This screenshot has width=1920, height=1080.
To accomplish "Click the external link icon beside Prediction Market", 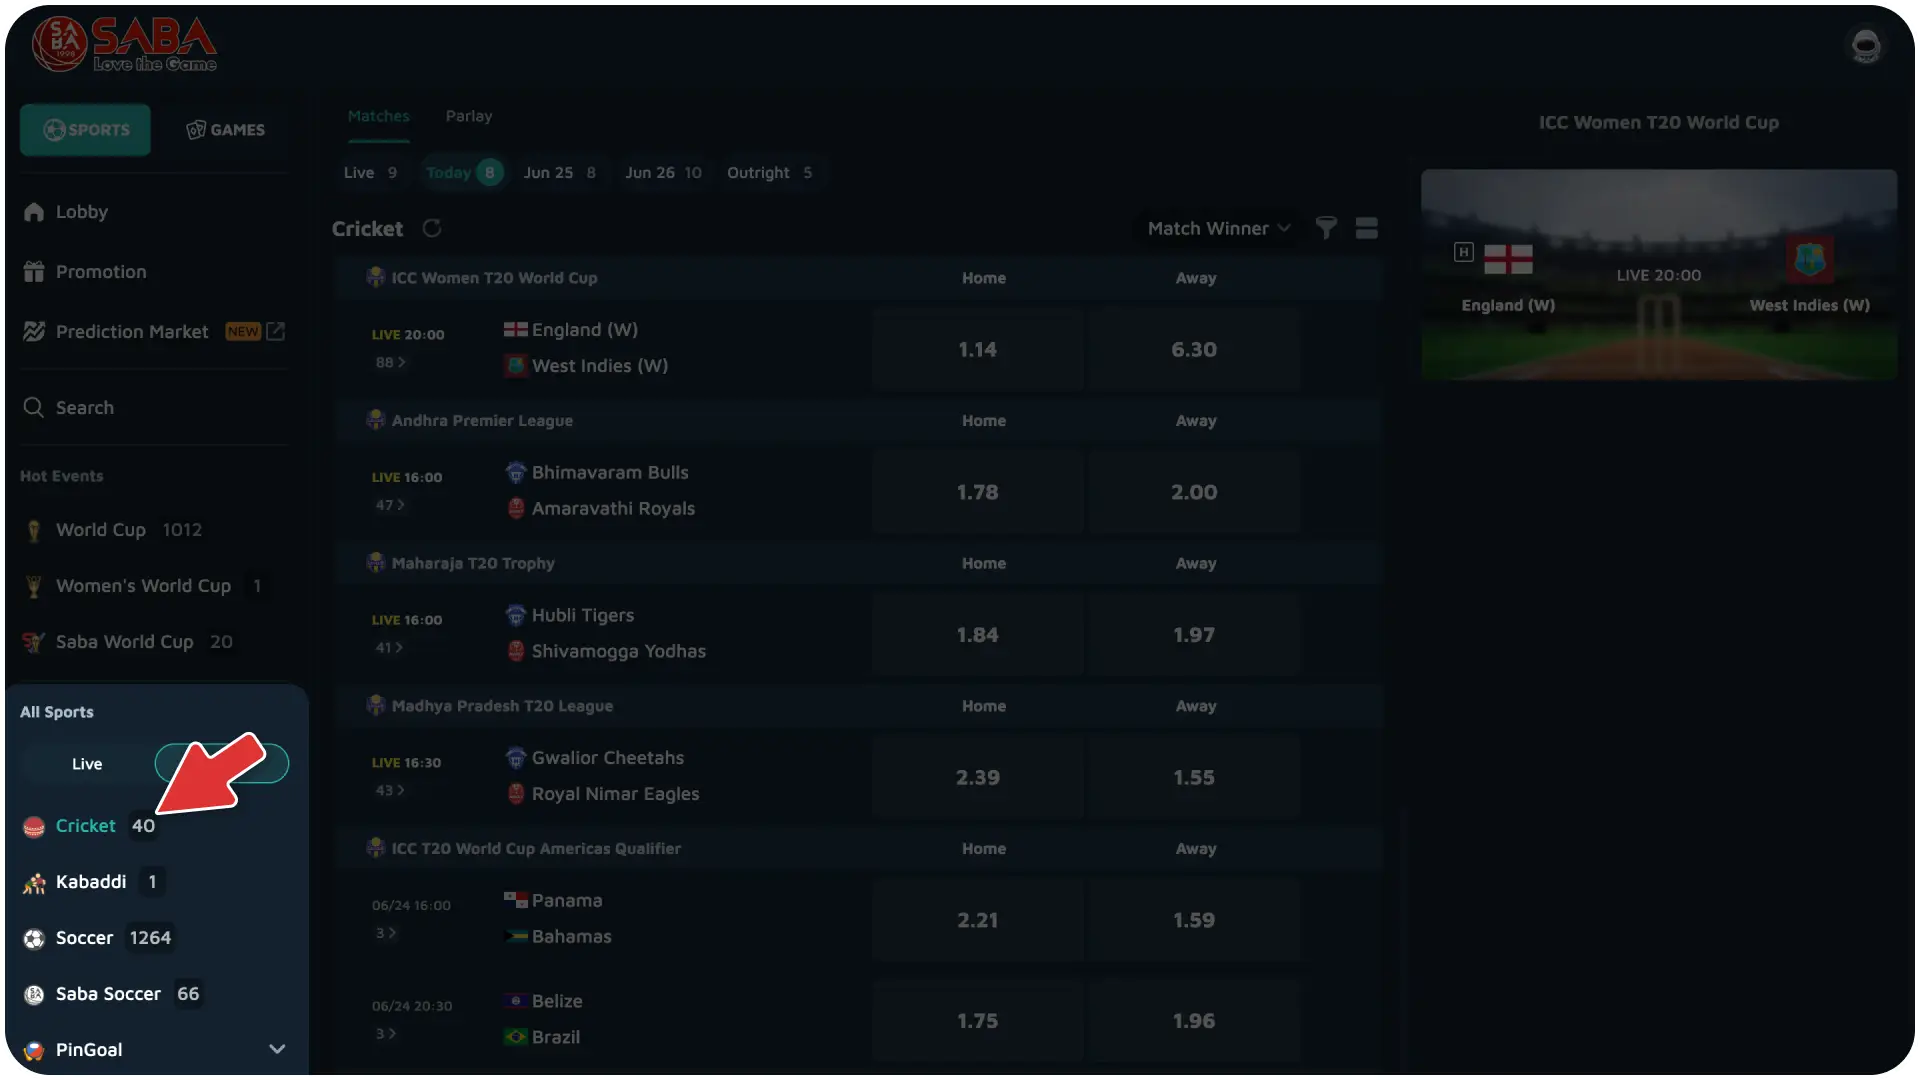I will point(276,331).
